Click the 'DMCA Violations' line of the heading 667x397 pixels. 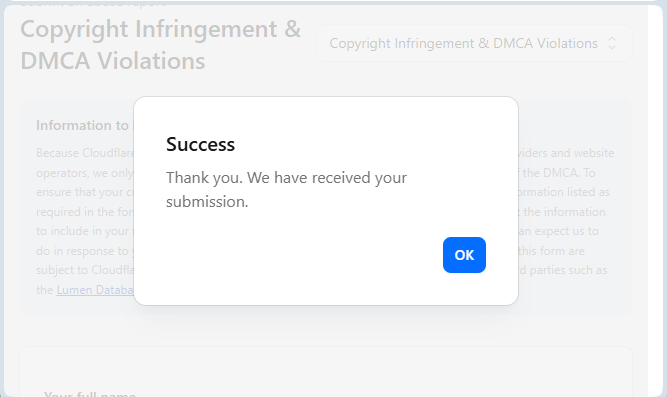click(113, 61)
